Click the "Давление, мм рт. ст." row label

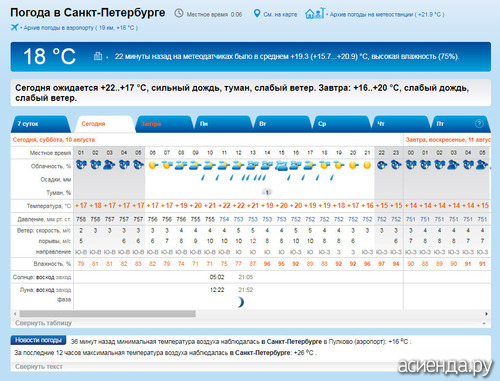44,219
